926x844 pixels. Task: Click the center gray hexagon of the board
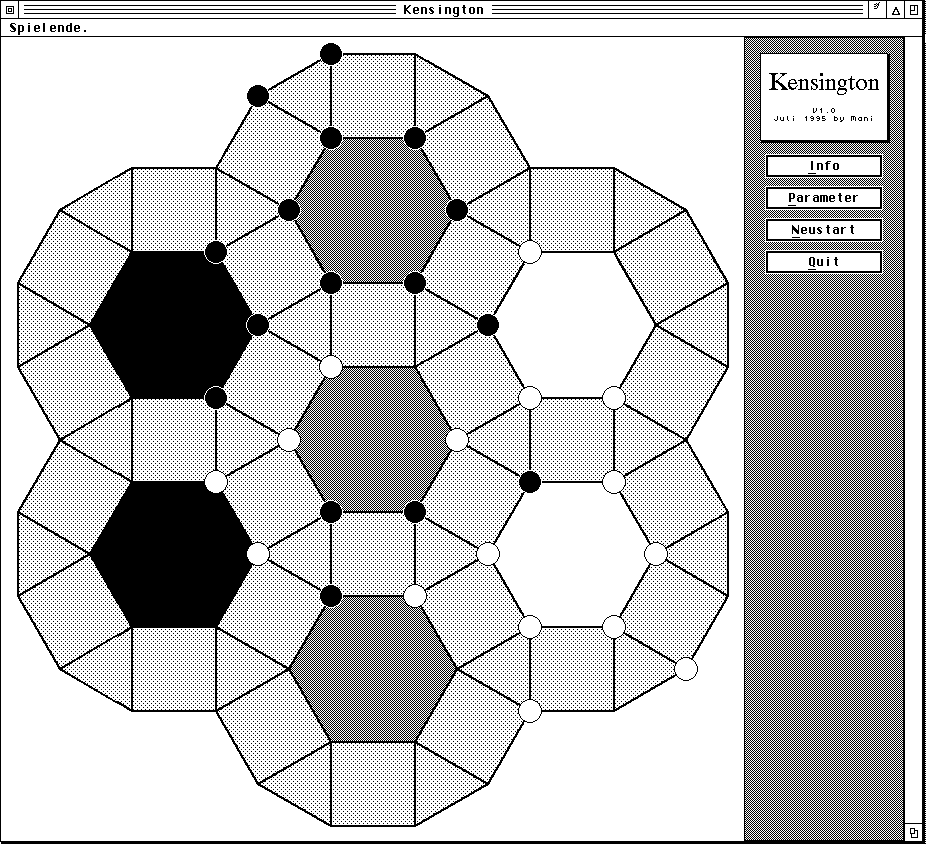[373, 439]
